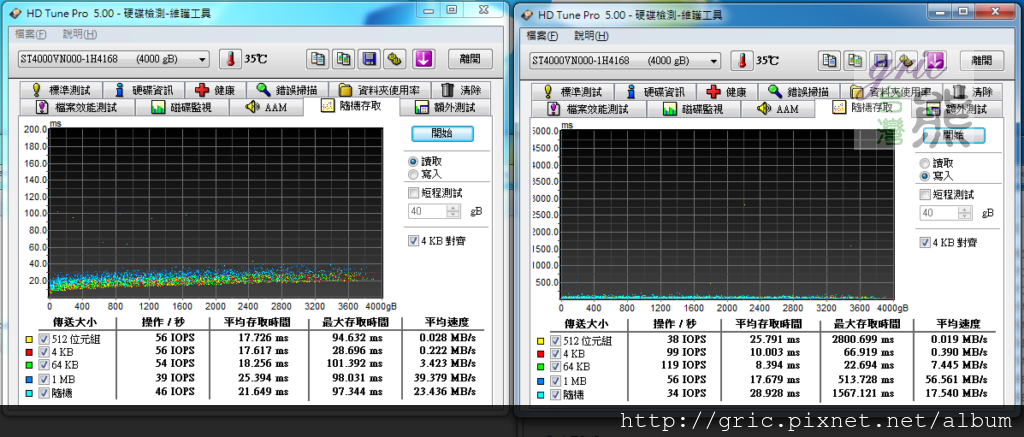
Task: Open 說明 menu in right window
Action: (x=592, y=36)
